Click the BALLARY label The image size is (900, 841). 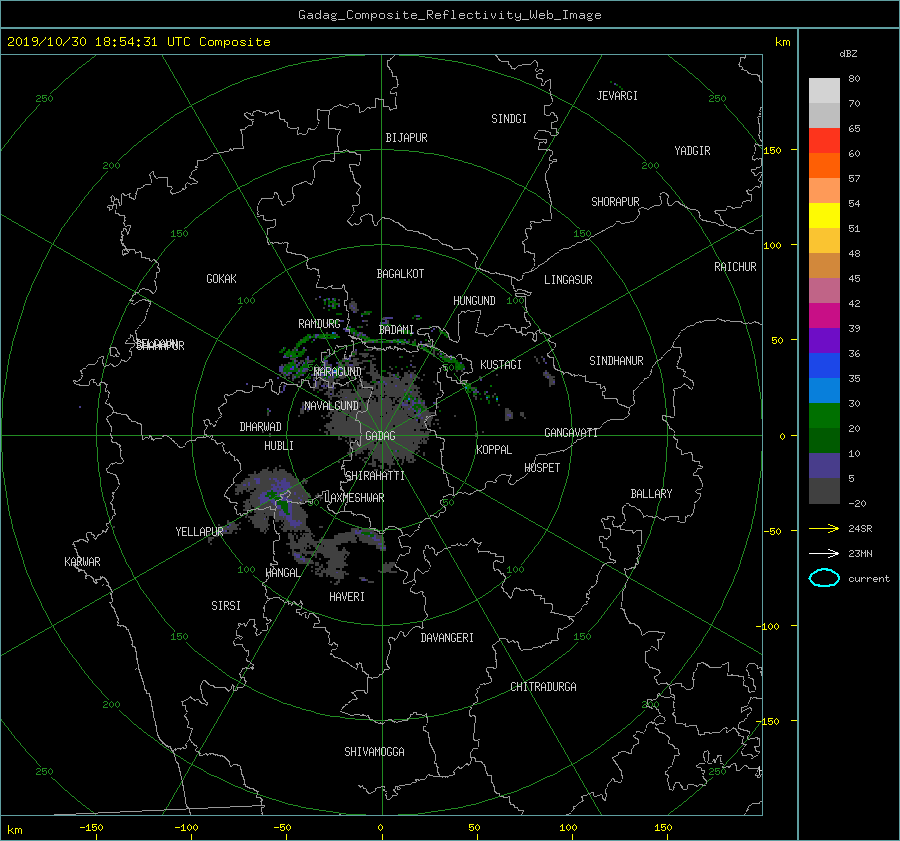point(651,494)
